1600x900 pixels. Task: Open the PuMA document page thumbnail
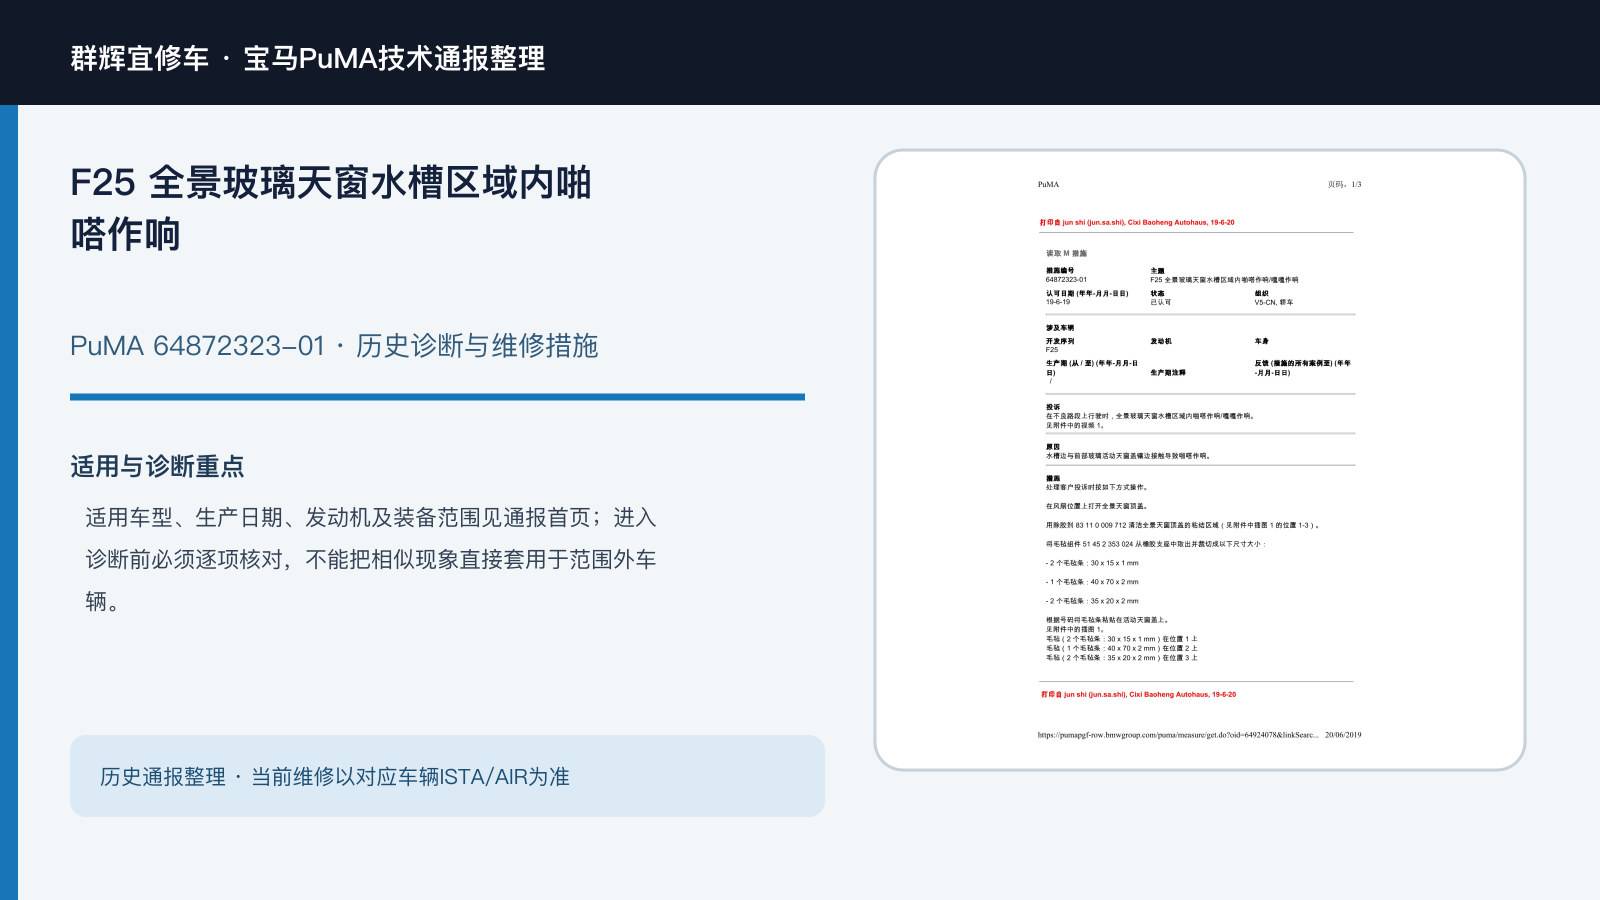pos(1200,460)
